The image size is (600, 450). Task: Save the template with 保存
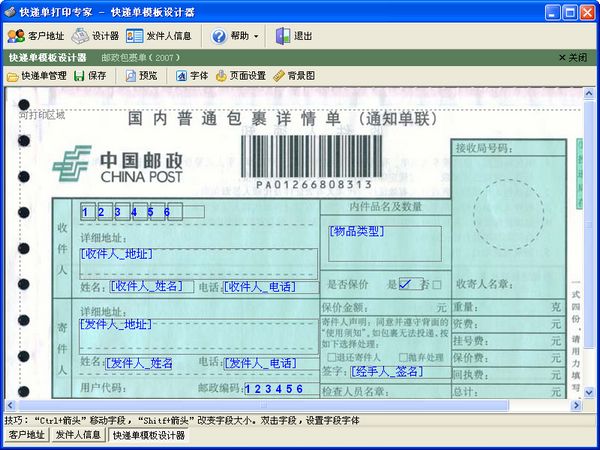coord(90,76)
